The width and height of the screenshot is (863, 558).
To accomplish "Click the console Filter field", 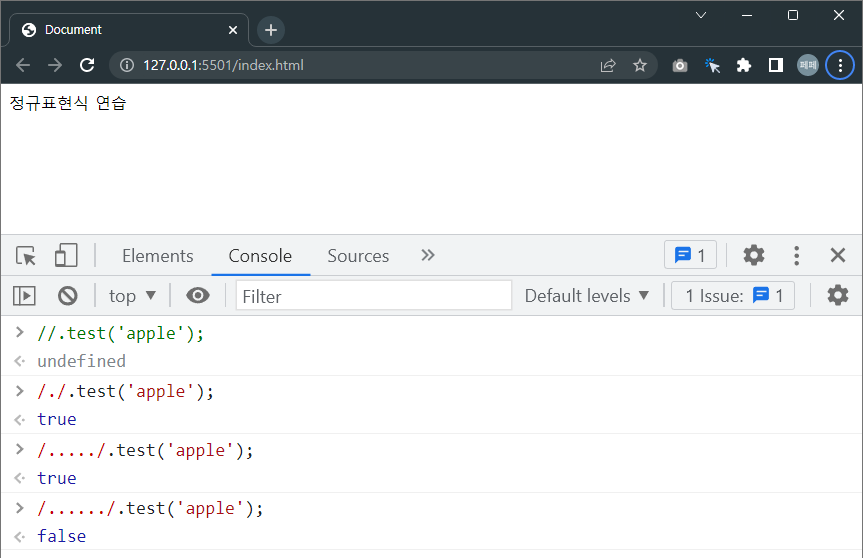I will coord(374,296).
